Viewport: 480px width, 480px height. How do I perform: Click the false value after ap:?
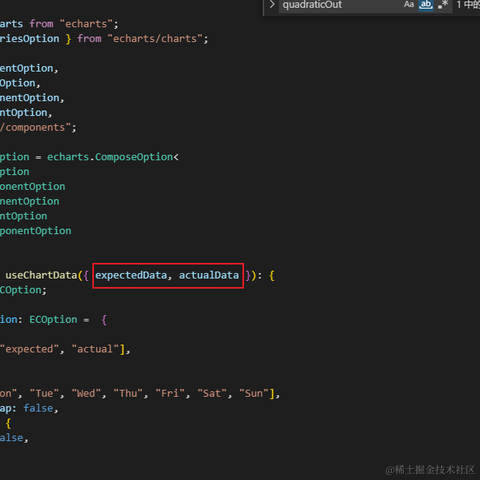tap(38, 408)
